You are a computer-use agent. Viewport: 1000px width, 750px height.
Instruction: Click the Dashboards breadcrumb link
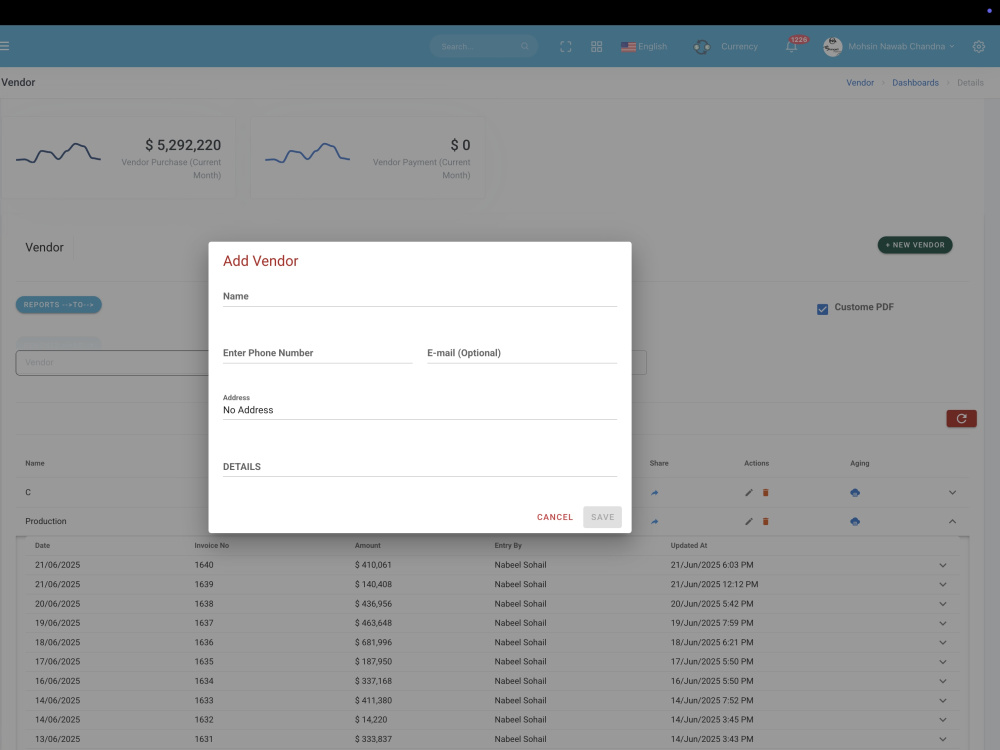click(x=915, y=83)
